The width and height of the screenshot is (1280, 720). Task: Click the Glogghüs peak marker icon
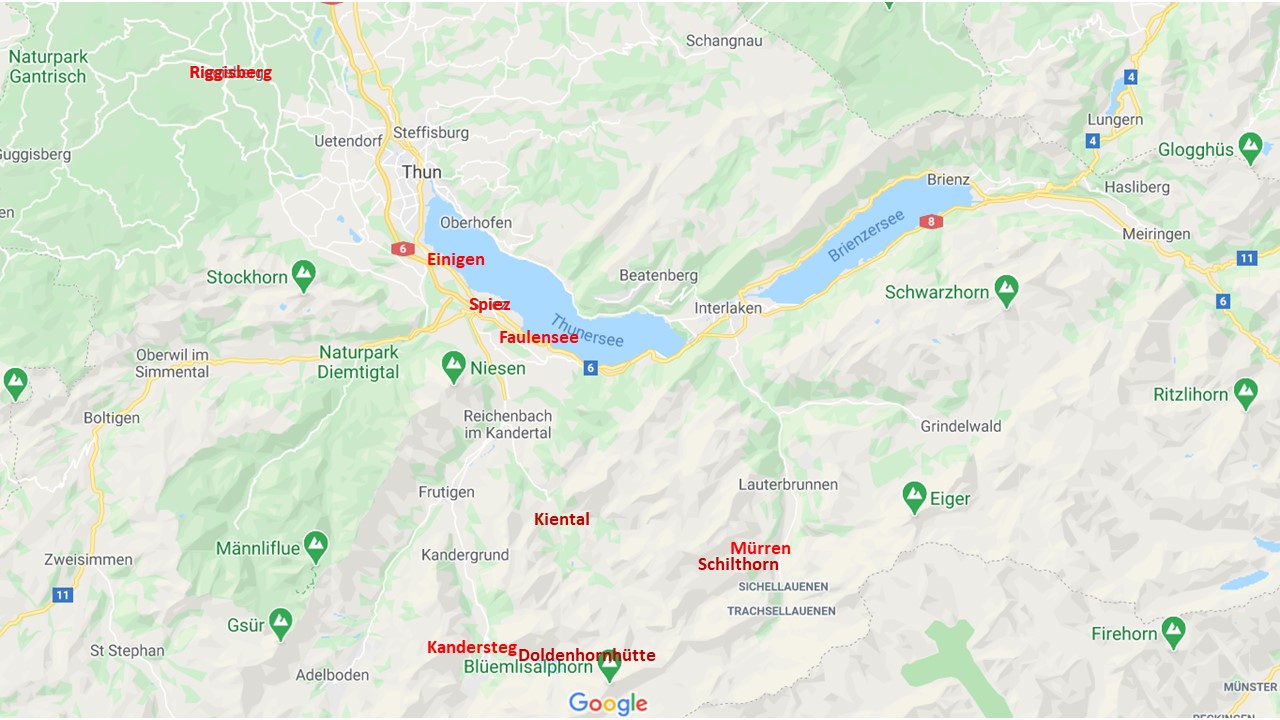(1250, 148)
